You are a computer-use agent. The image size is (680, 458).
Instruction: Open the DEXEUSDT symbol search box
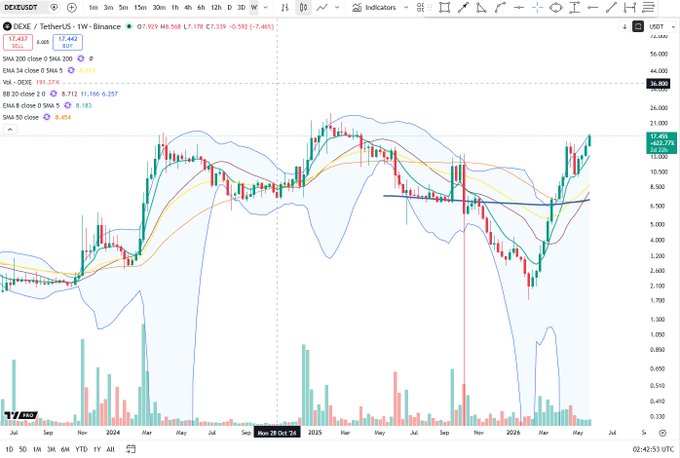pos(21,7)
